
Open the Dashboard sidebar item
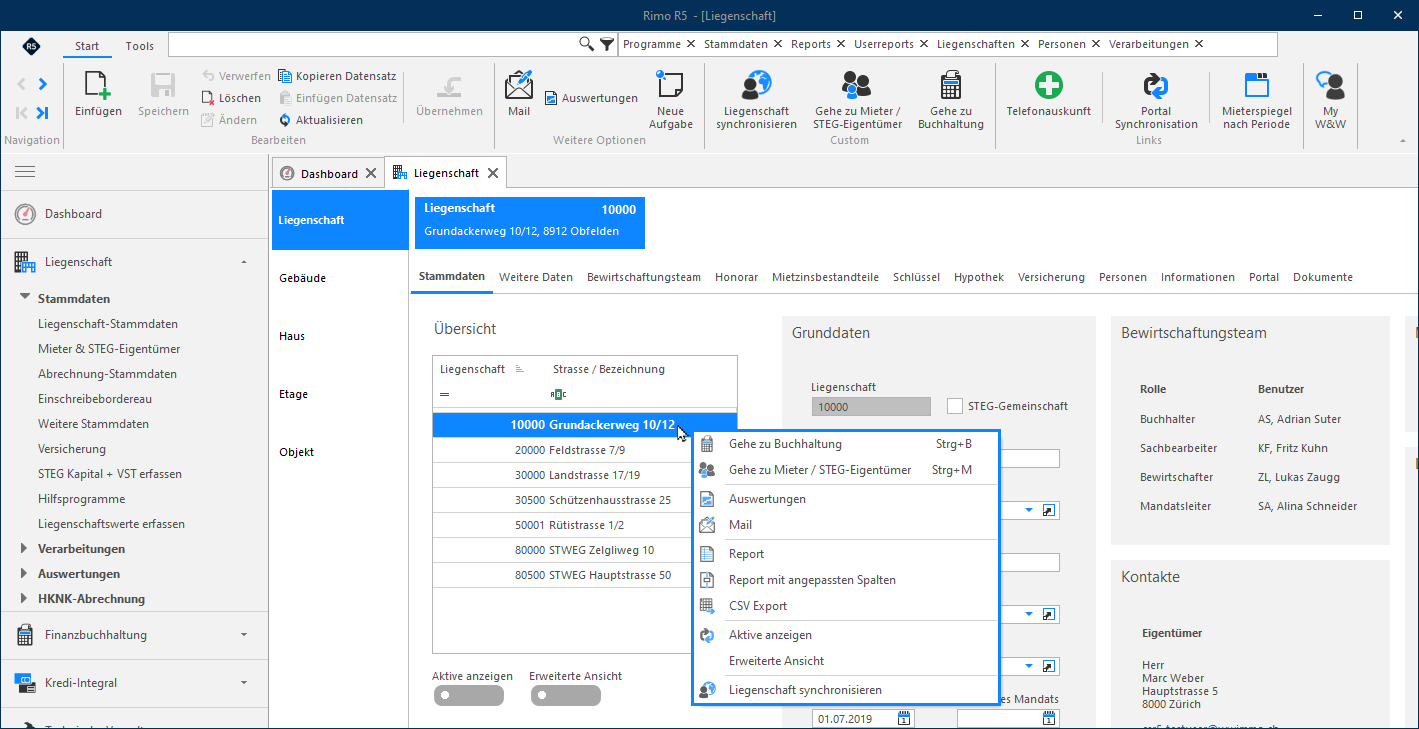(134, 214)
